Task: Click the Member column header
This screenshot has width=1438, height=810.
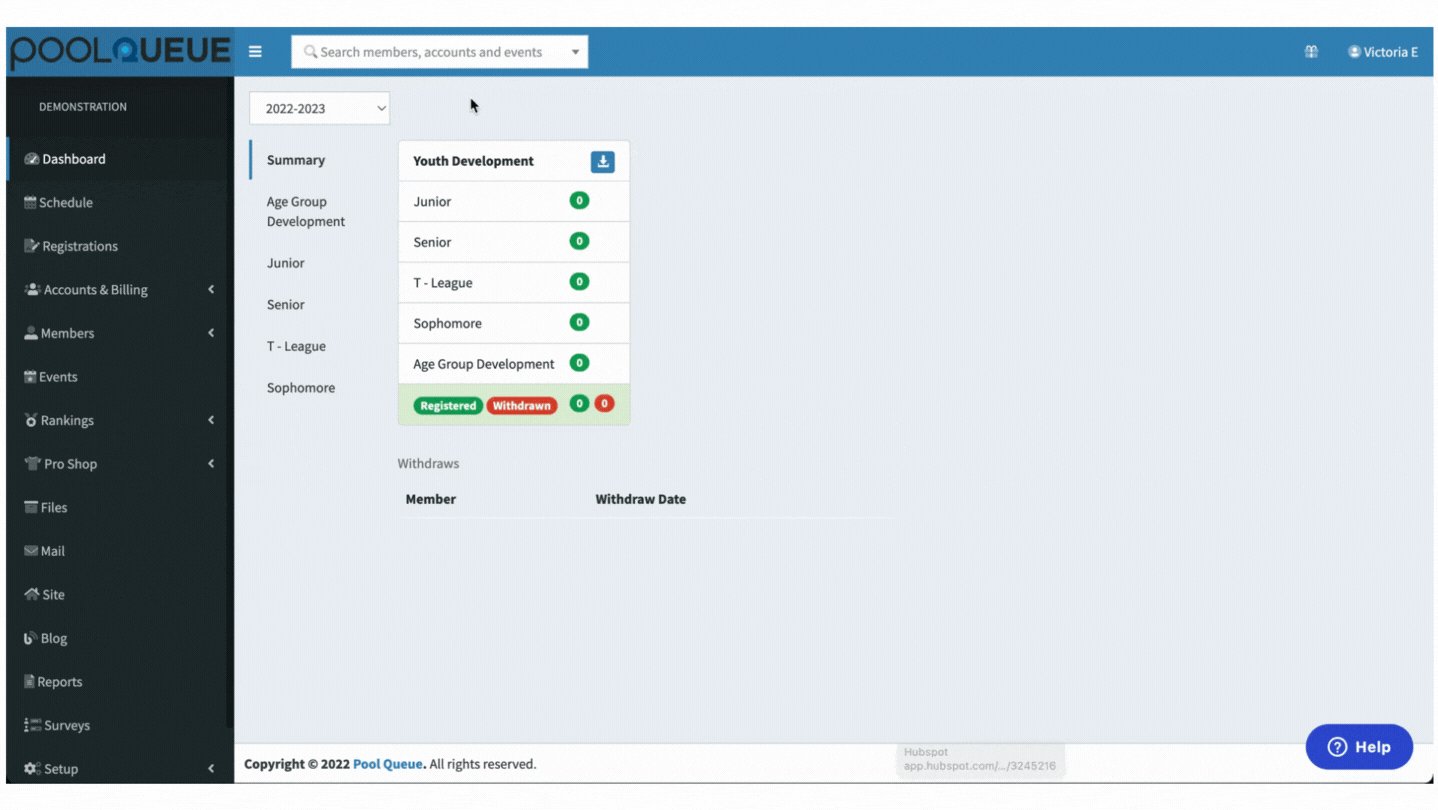Action: (431, 499)
